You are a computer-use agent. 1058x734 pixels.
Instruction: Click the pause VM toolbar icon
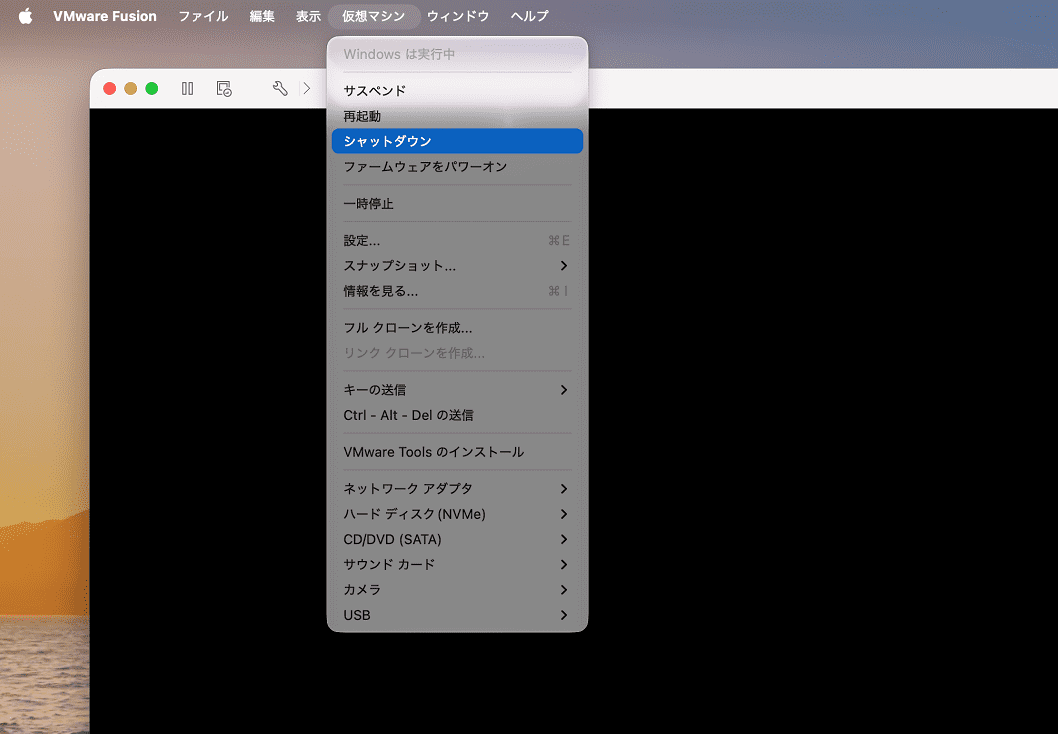point(188,88)
